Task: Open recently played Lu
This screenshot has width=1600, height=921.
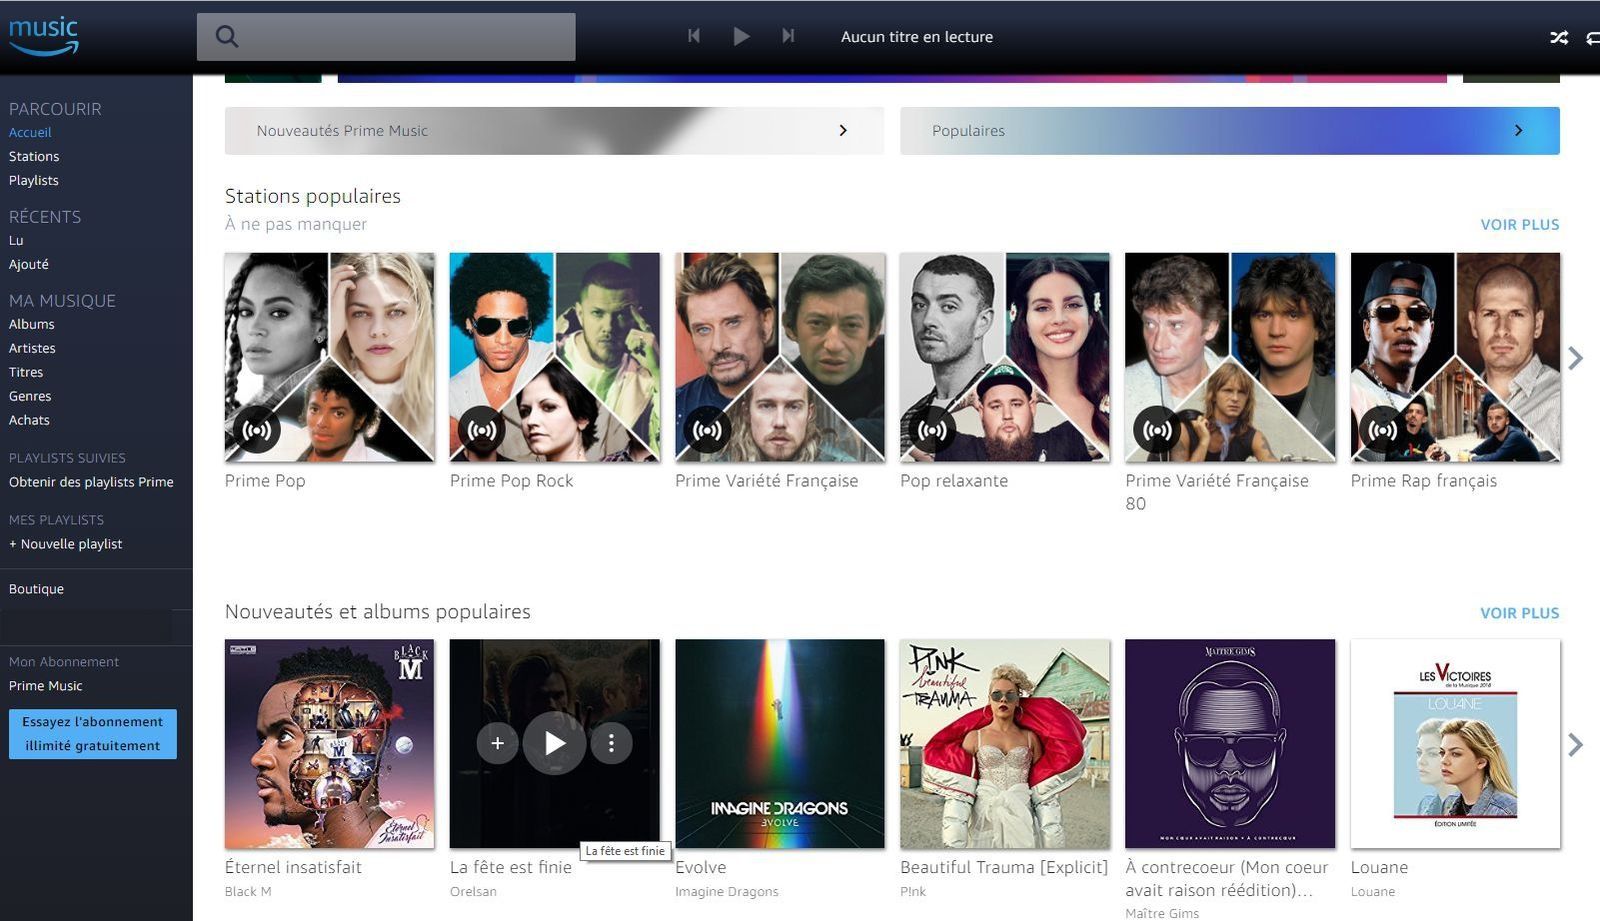Action: pyautogui.click(x=16, y=240)
